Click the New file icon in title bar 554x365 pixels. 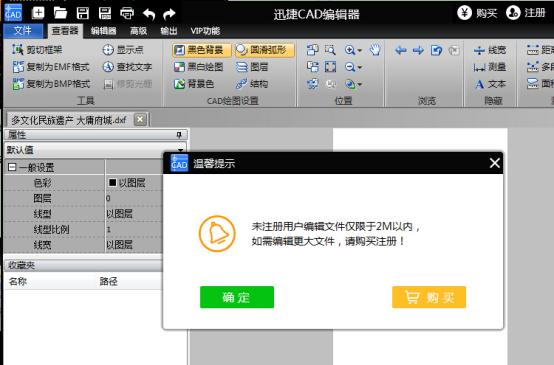pyautogui.click(x=38, y=13)
